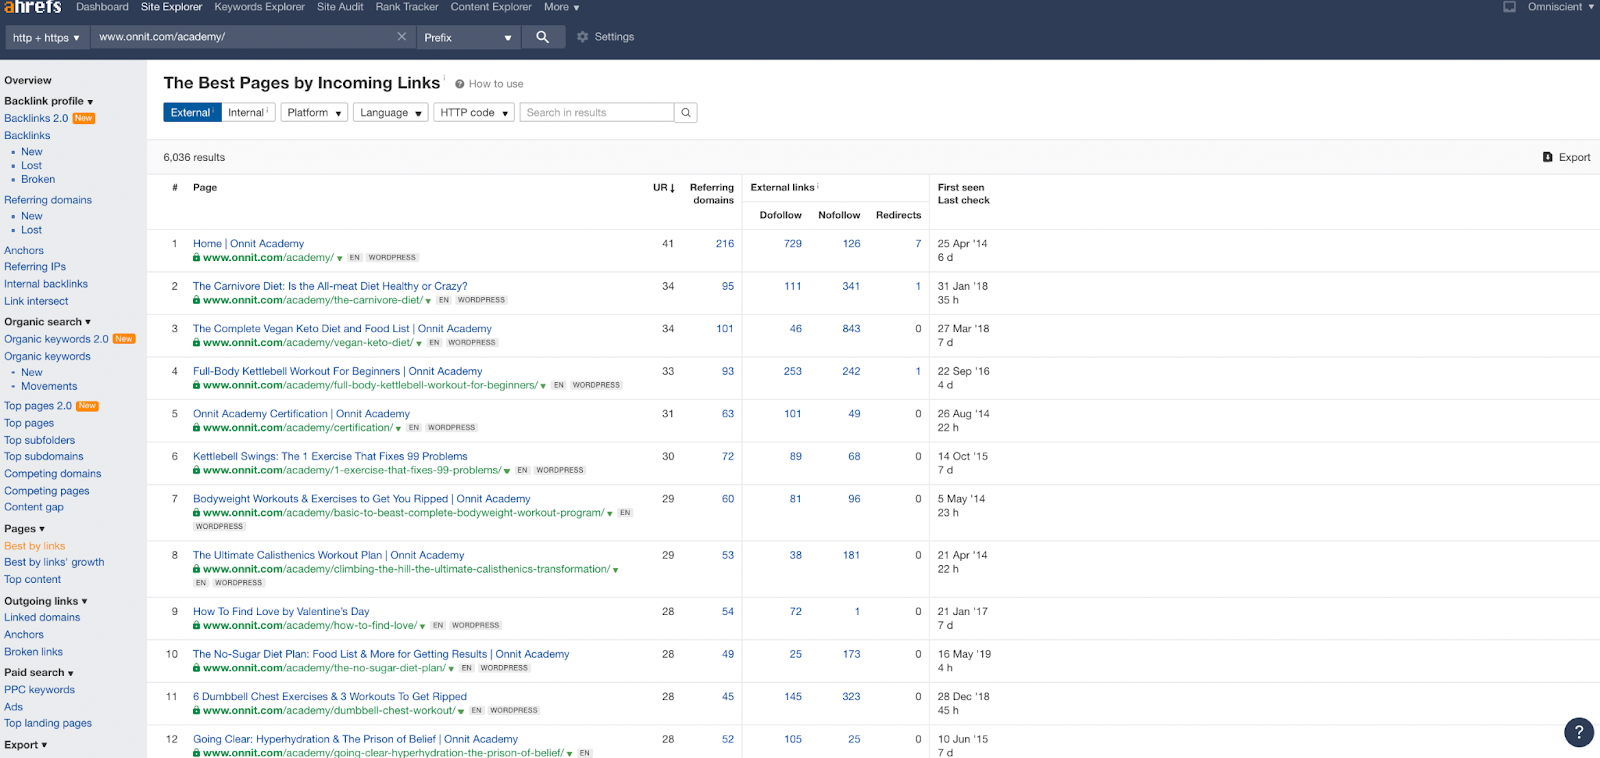Click the magnifier search button beside Prefix
The height and width of the screenshot is (758, 1600).
[x=542, y=37]
